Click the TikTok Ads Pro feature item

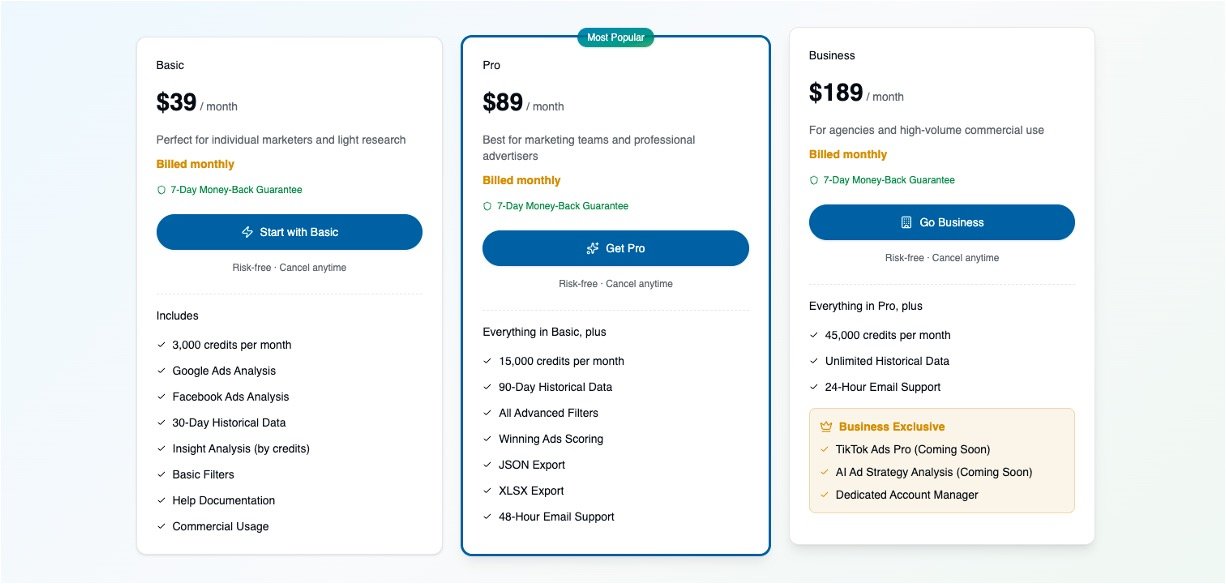[x=912, y=450]
